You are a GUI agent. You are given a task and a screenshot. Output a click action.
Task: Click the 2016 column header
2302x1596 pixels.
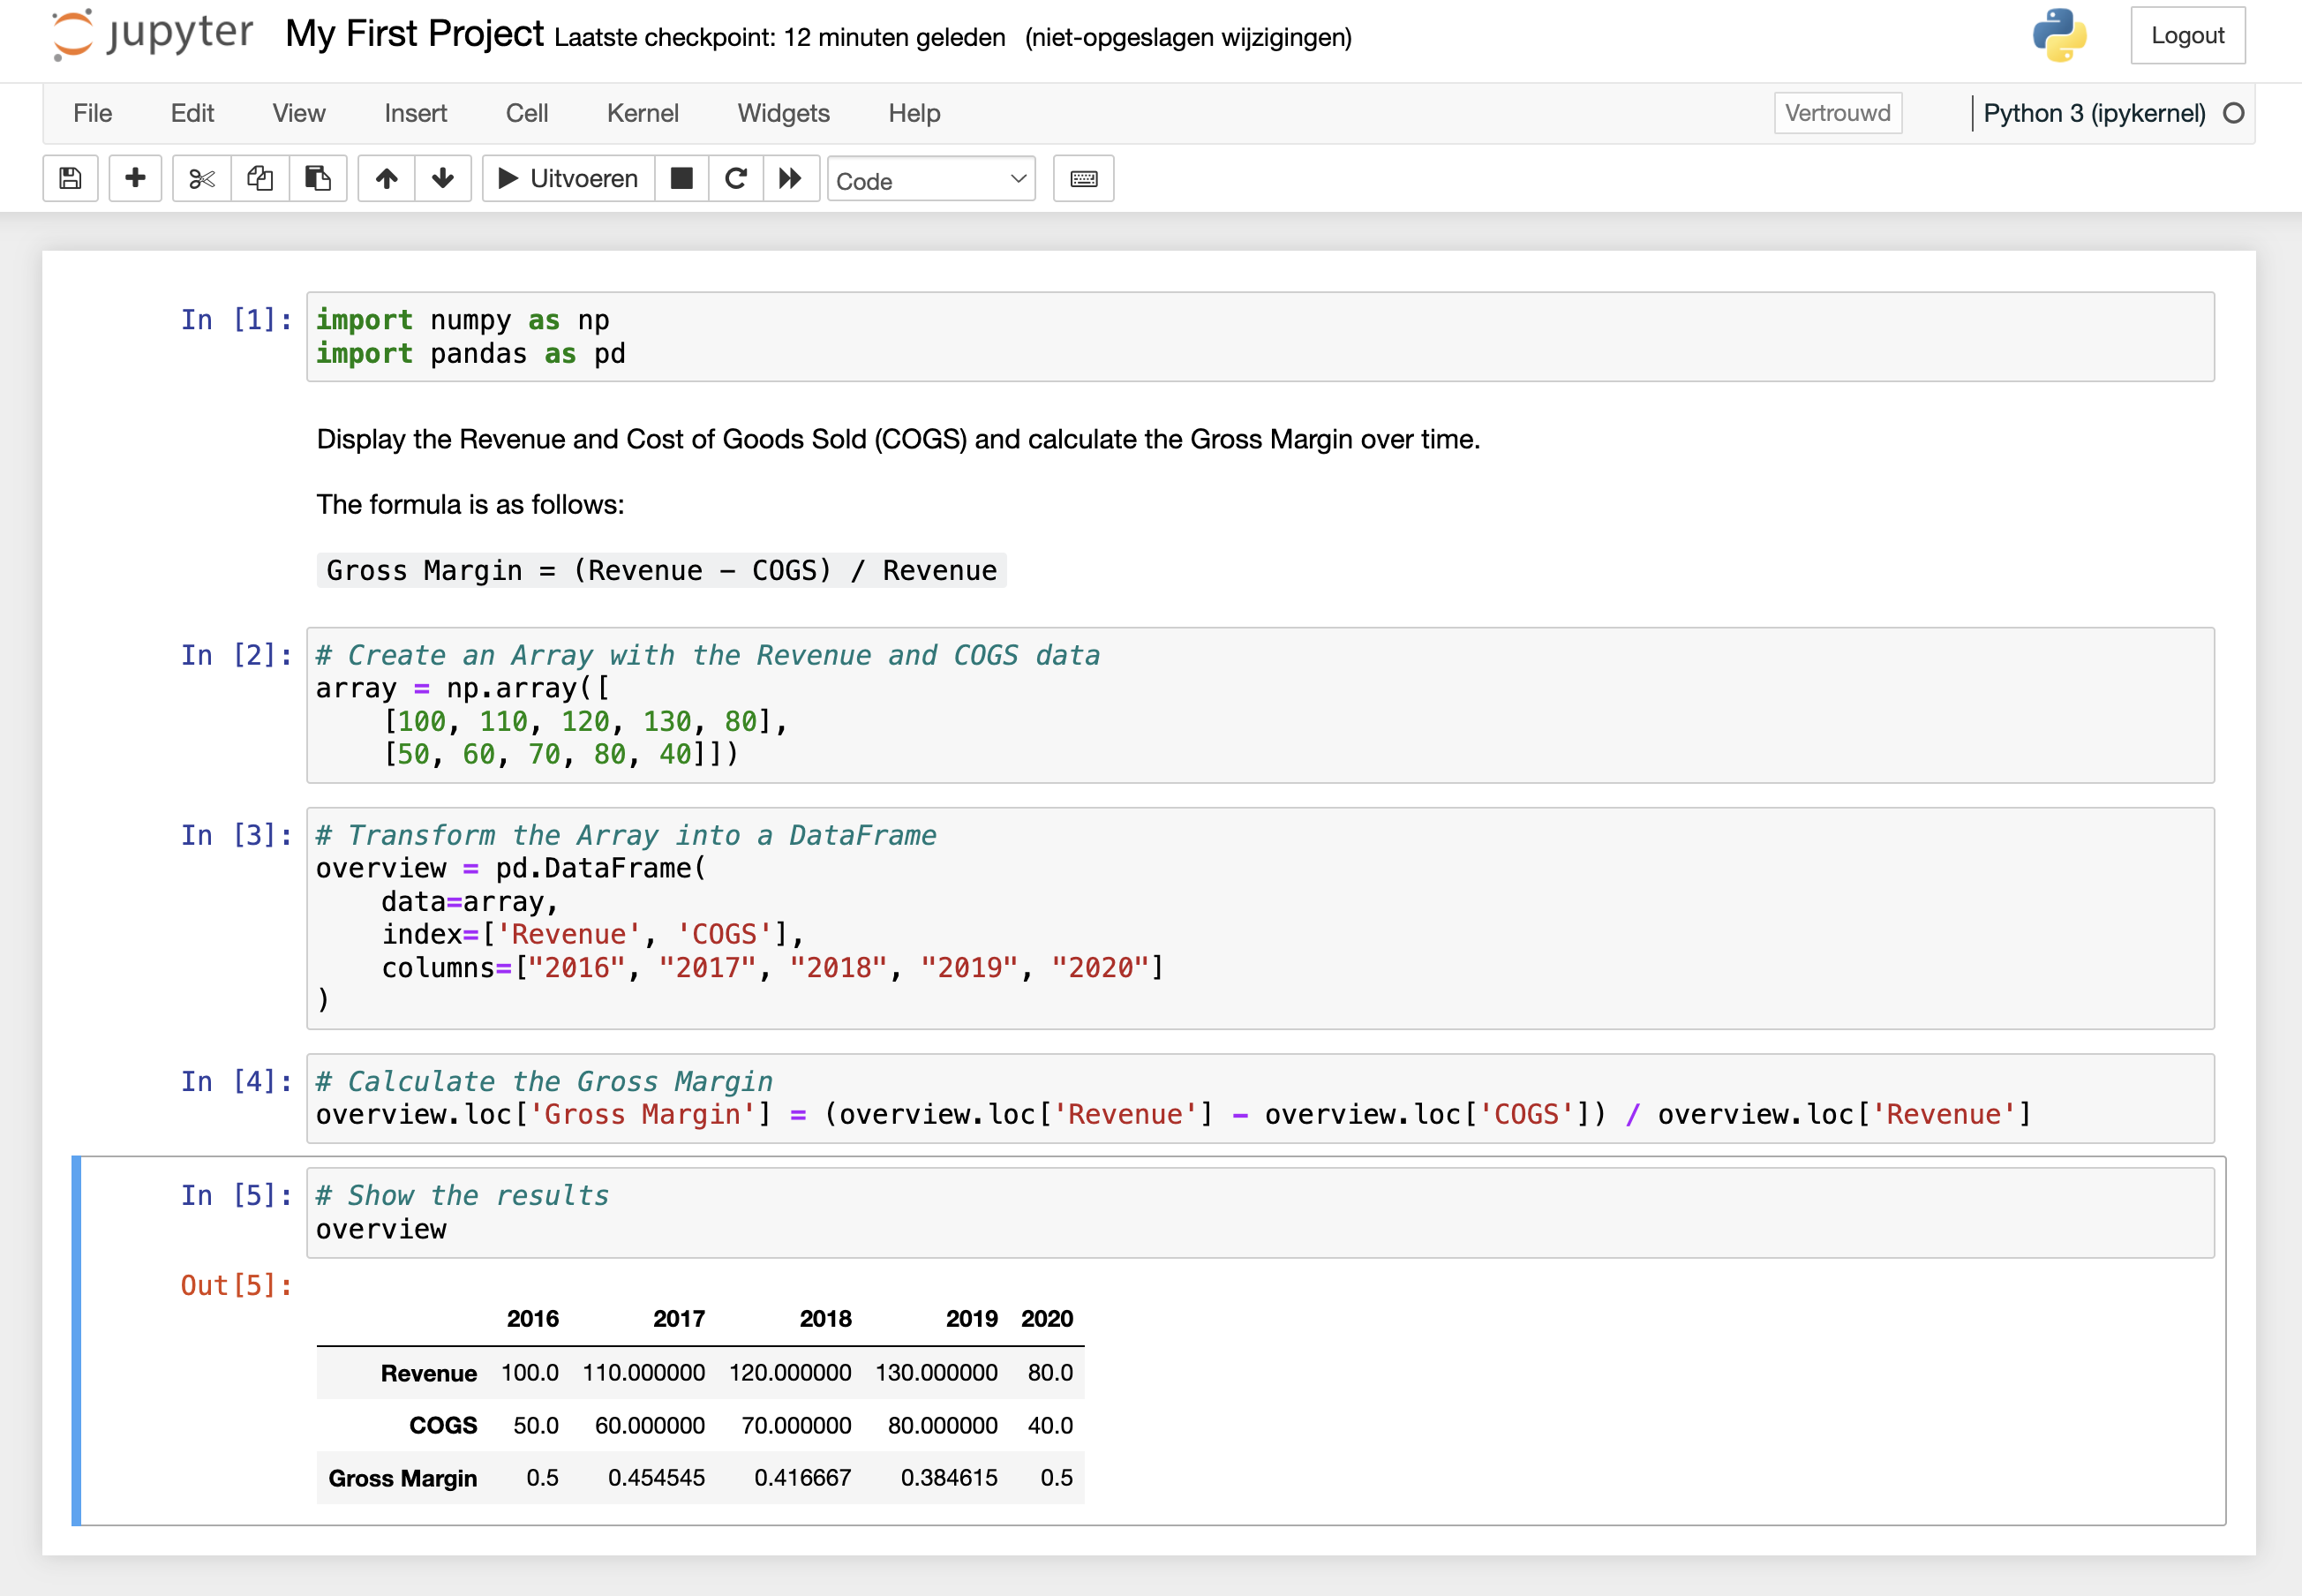coord(532,1319)
